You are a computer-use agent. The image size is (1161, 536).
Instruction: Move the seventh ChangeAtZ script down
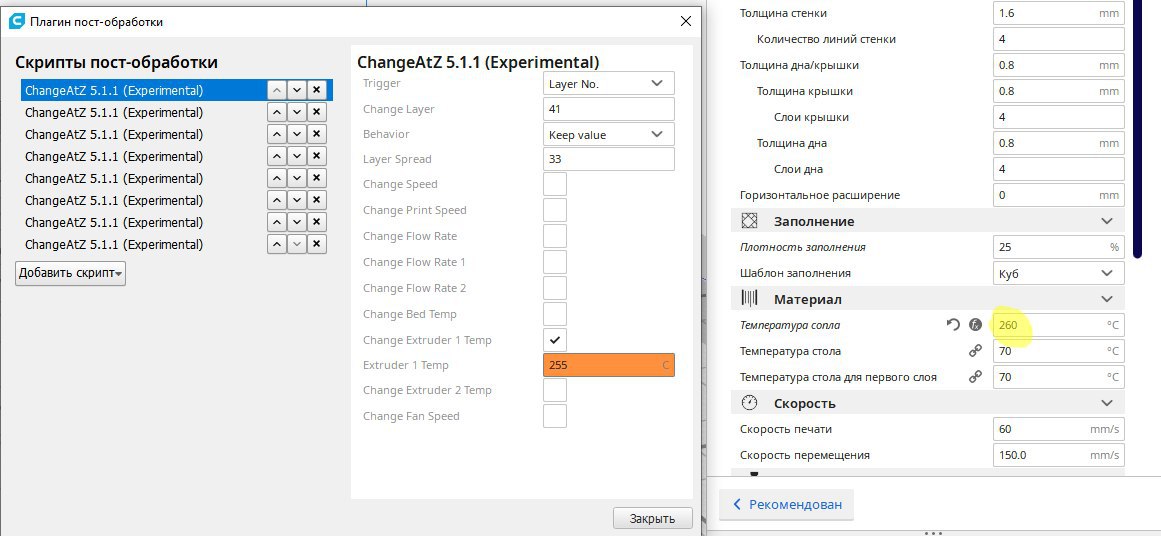(x=296, y=222)
